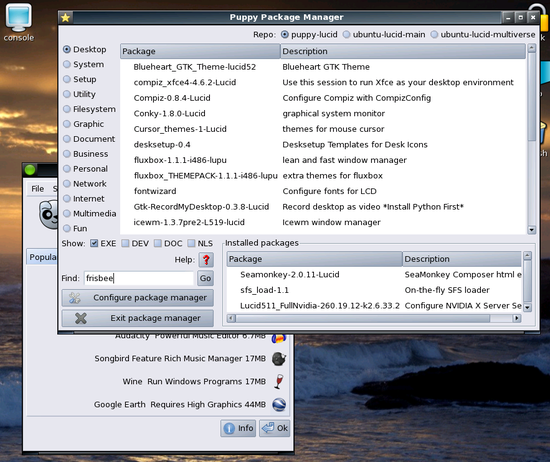Select the ubuntu-lucid-main repo
550x462 pixels.
point(384,34)
